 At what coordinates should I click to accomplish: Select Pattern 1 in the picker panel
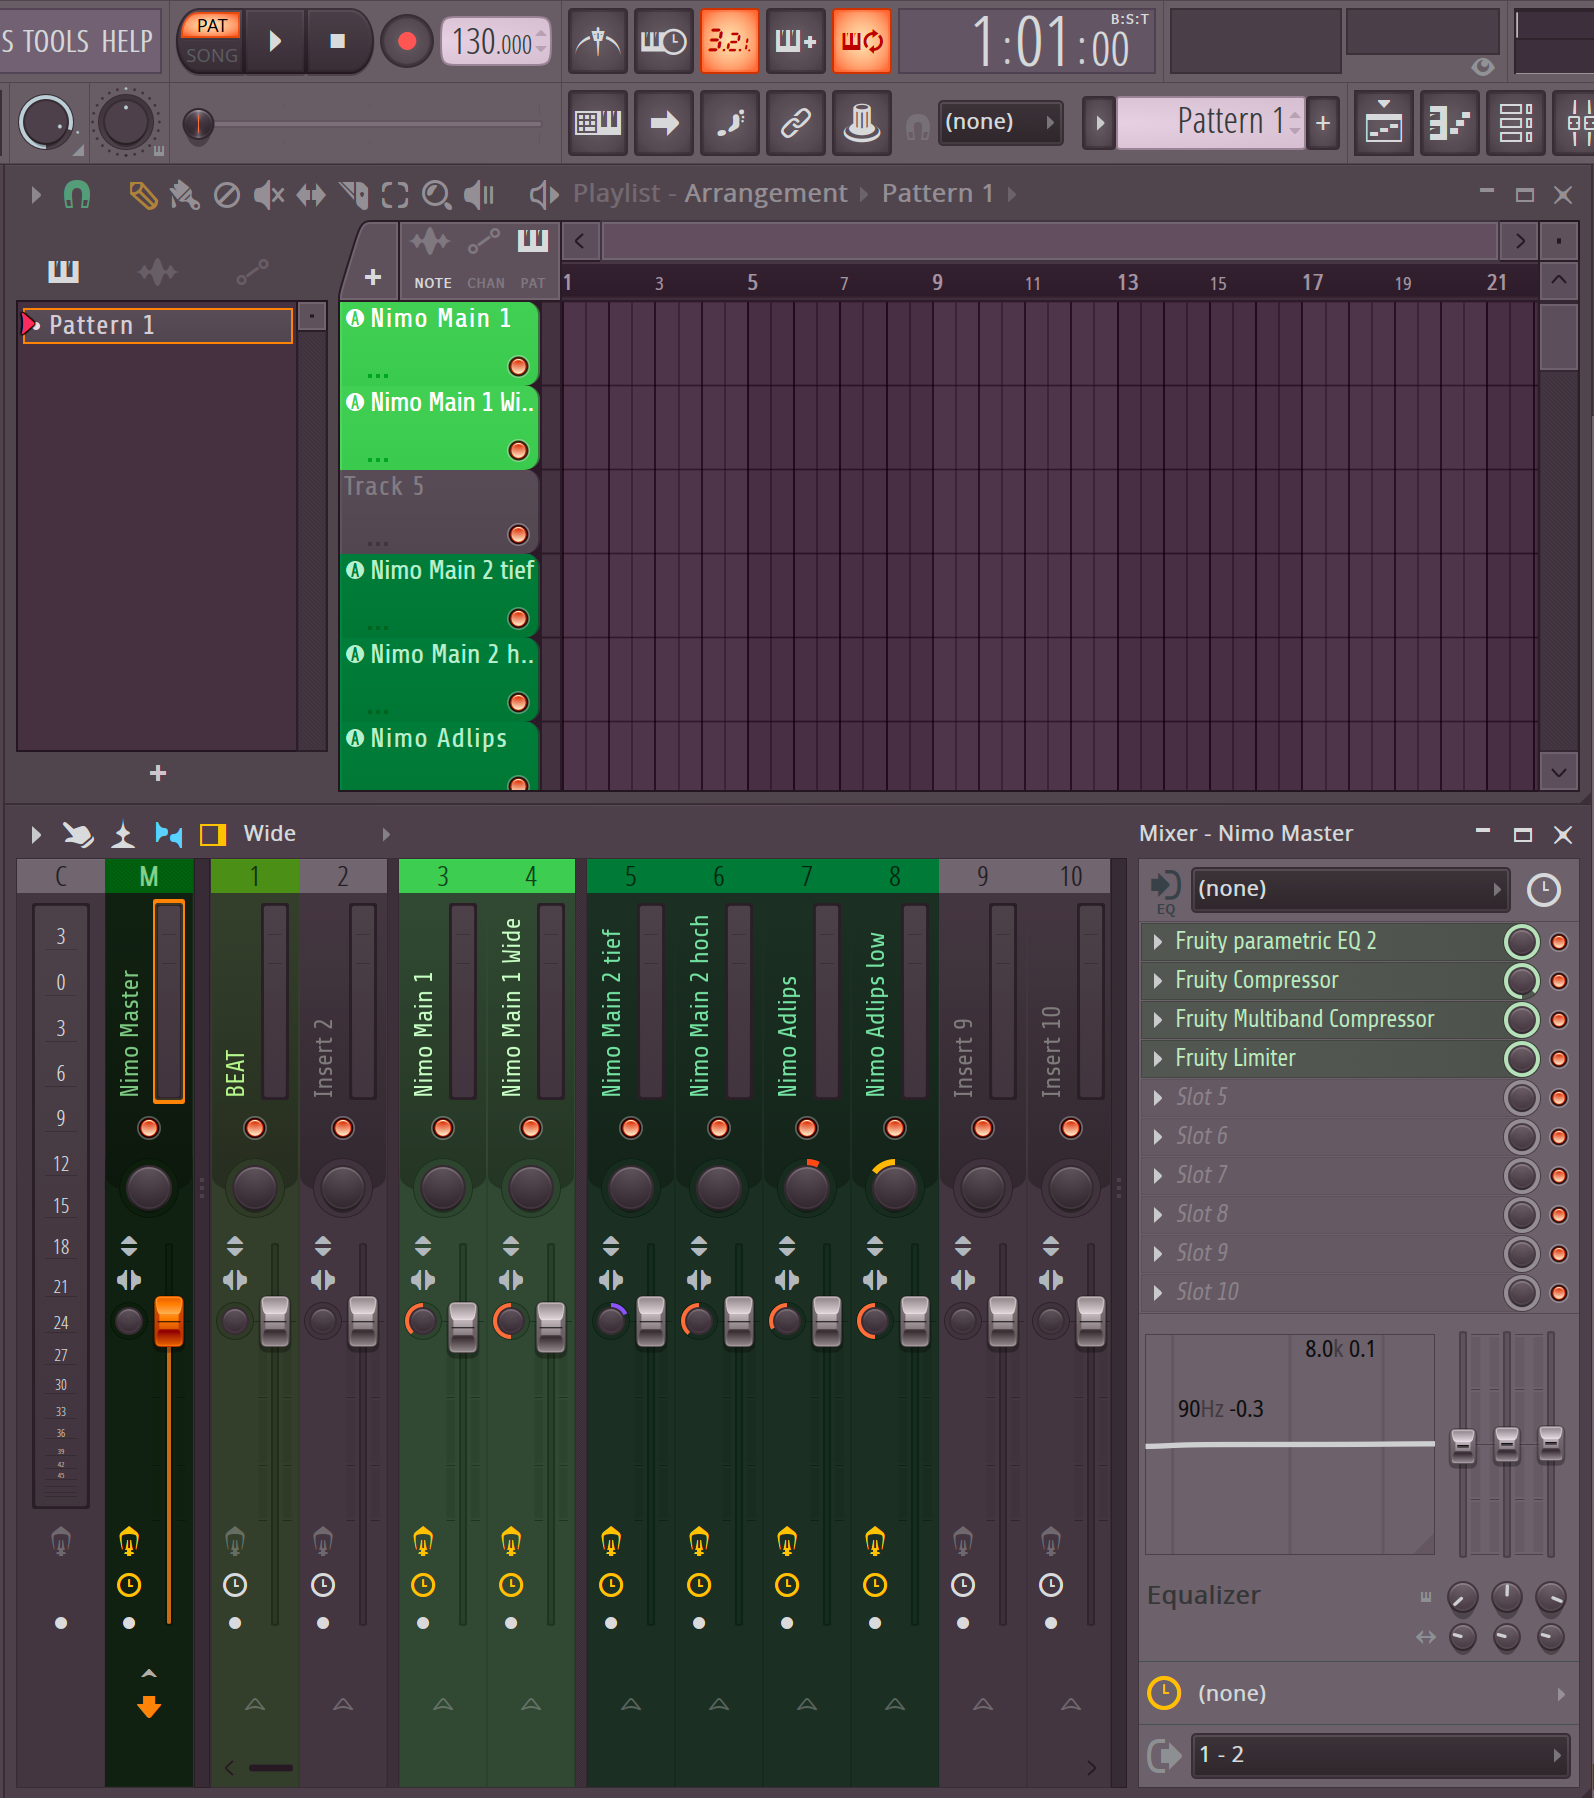pos(157,325)
